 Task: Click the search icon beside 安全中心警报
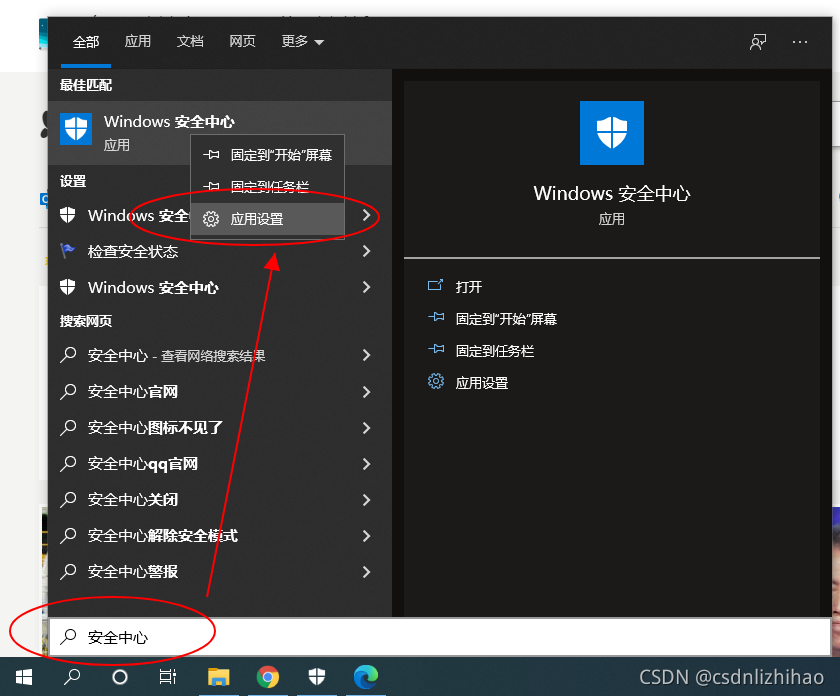(68, 572)
